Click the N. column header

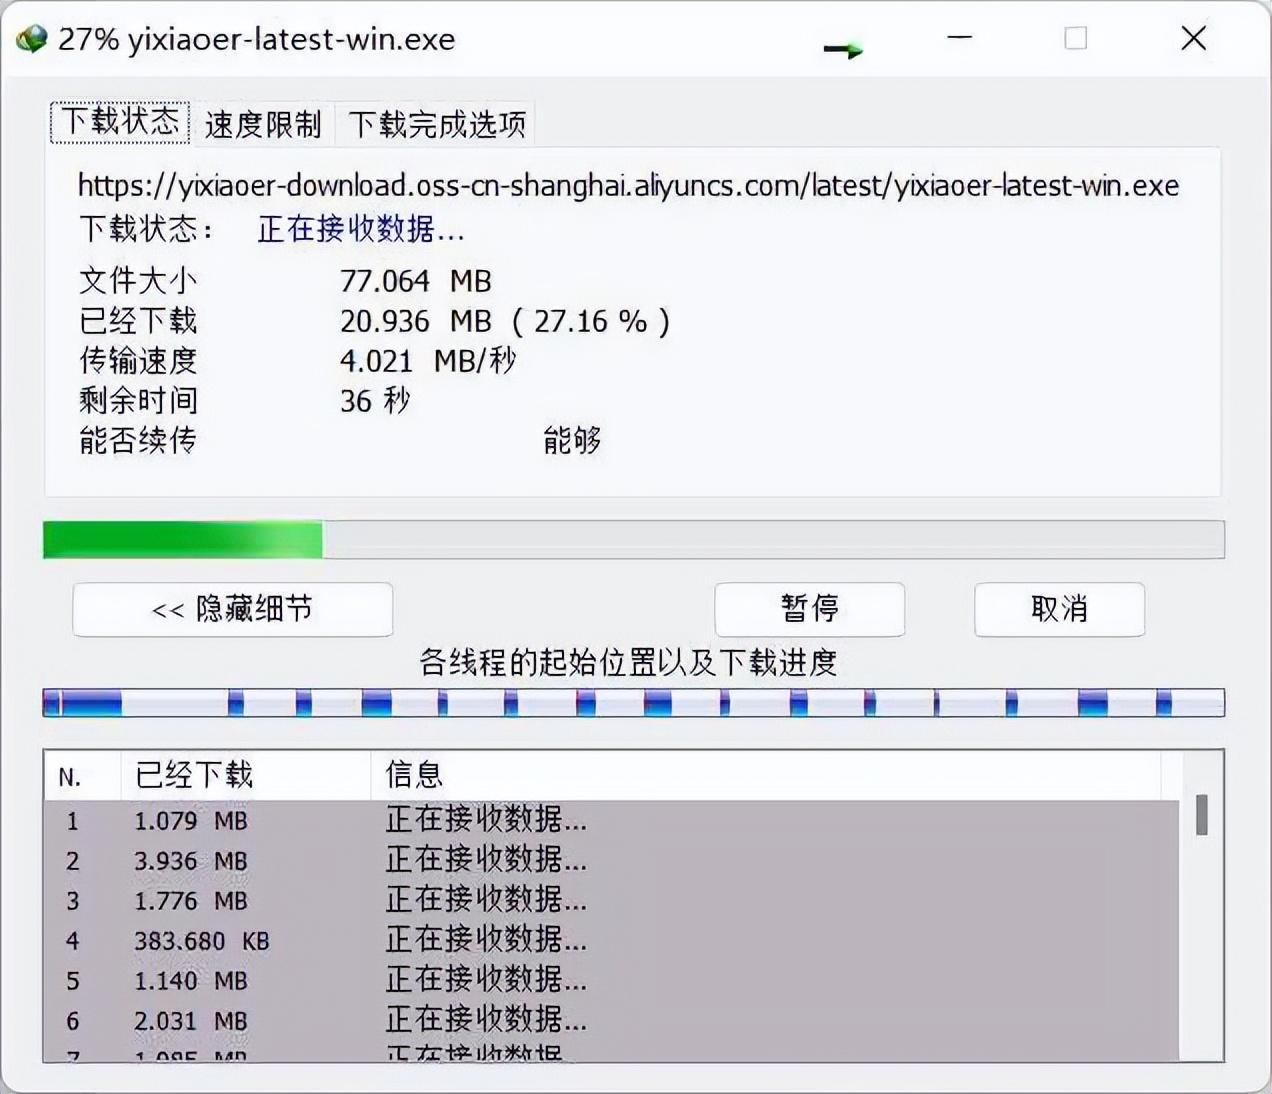[x=82, y=776]
